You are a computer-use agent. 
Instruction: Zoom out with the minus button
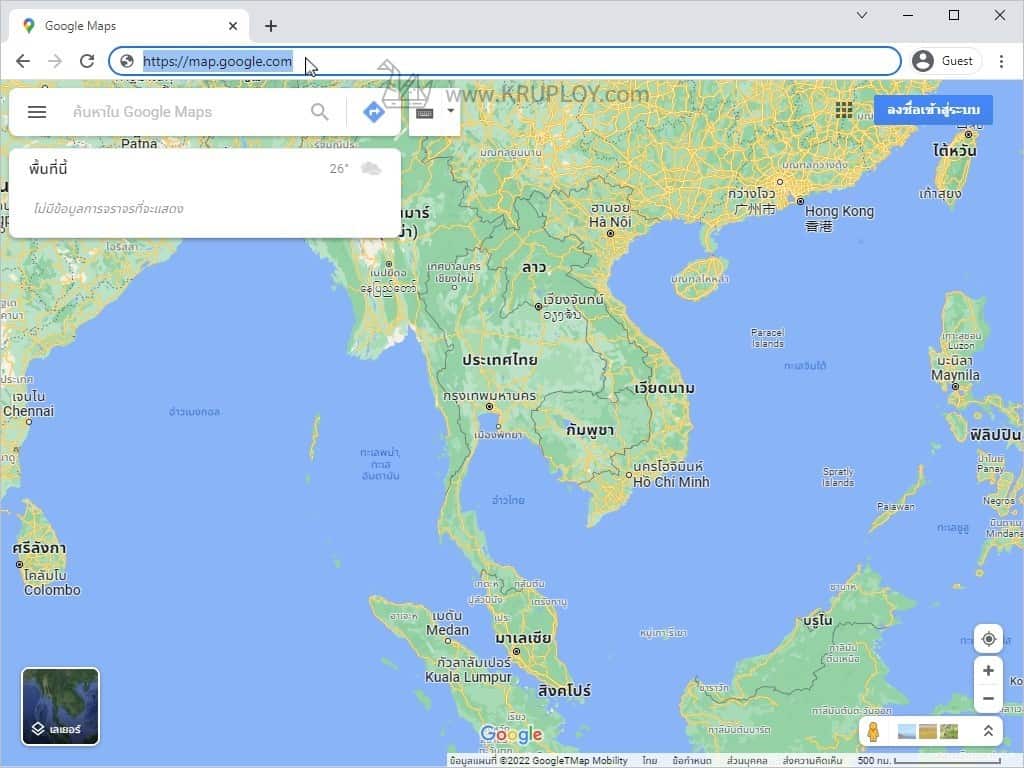pyautogui.click(x=988, y=698)
